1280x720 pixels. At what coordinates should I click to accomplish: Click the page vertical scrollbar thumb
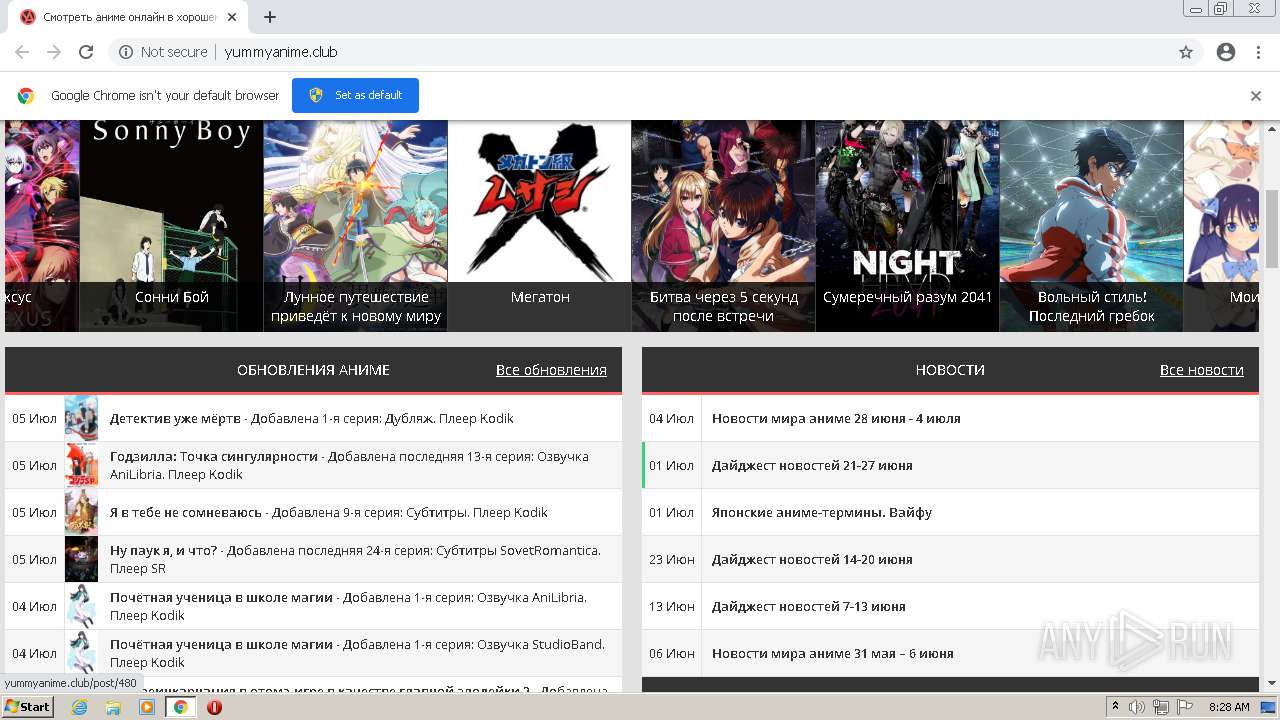[1272, 227]
